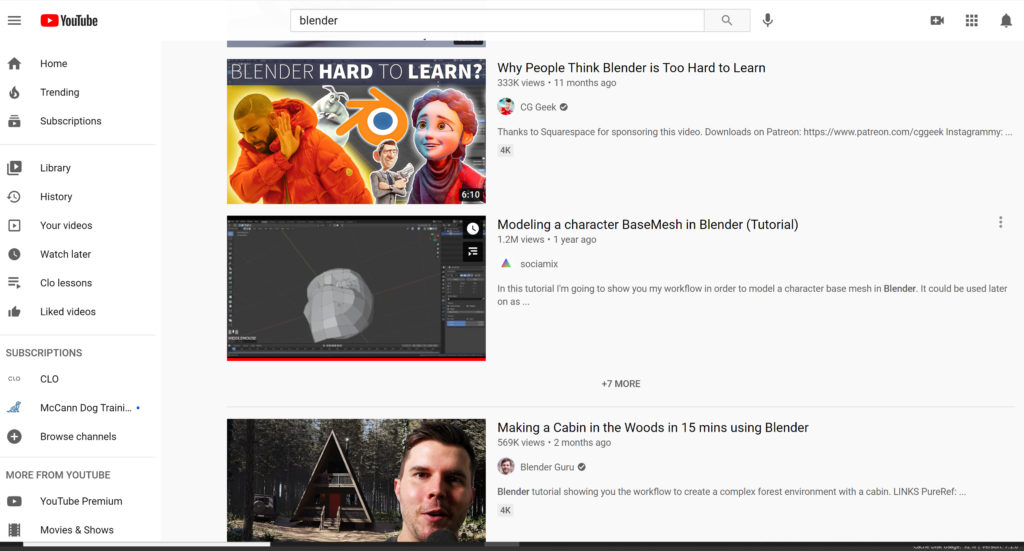The image size is (1024, 551).
Task: Open 'Making a Cabin in the Woods' title
Action: (652, 428)
